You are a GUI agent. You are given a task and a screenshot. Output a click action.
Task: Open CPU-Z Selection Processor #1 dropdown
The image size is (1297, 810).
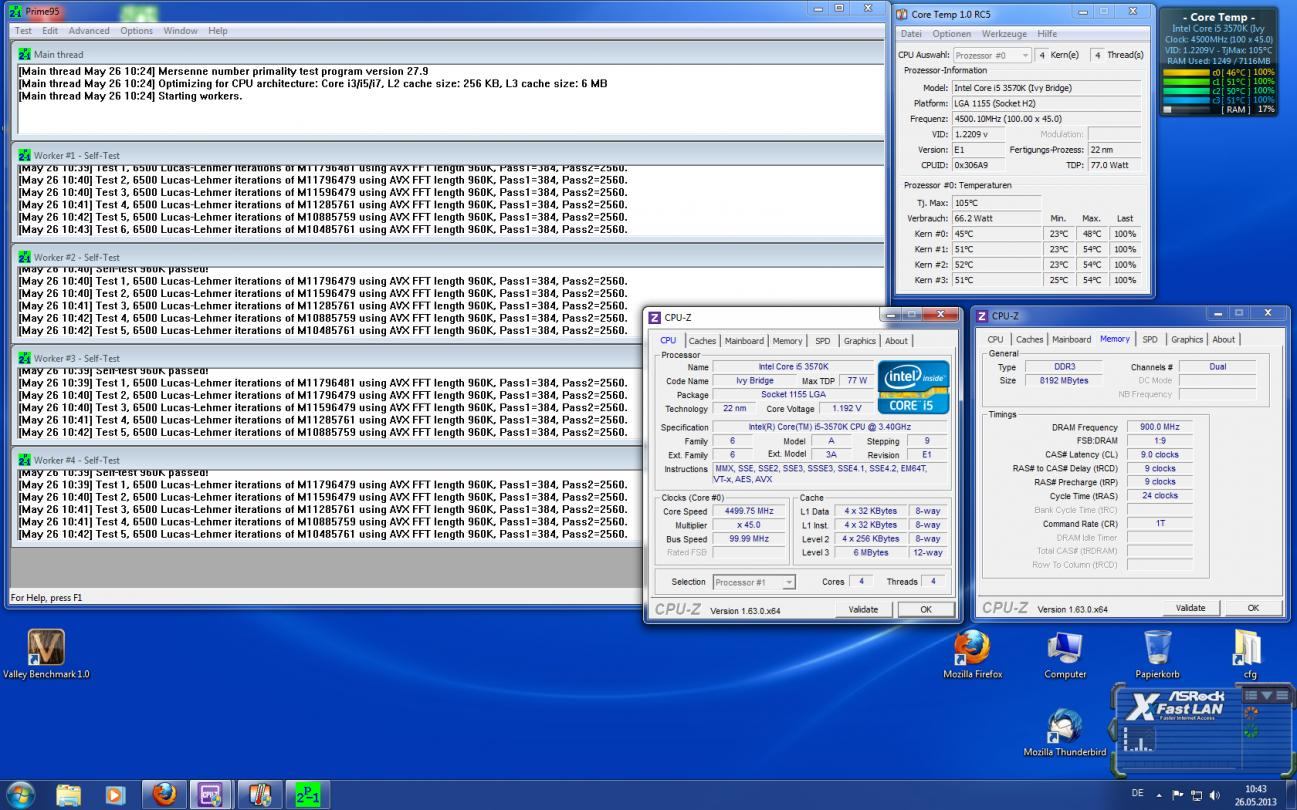tap(754, 582)
